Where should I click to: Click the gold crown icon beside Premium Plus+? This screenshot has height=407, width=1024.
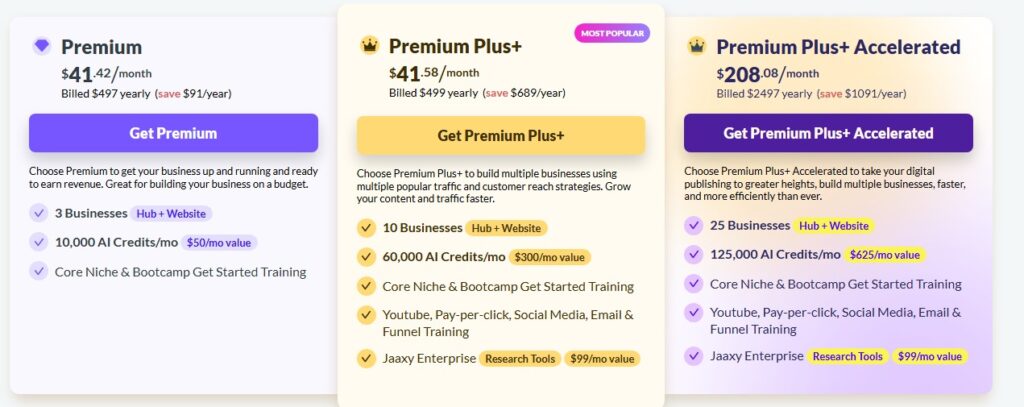370,45
